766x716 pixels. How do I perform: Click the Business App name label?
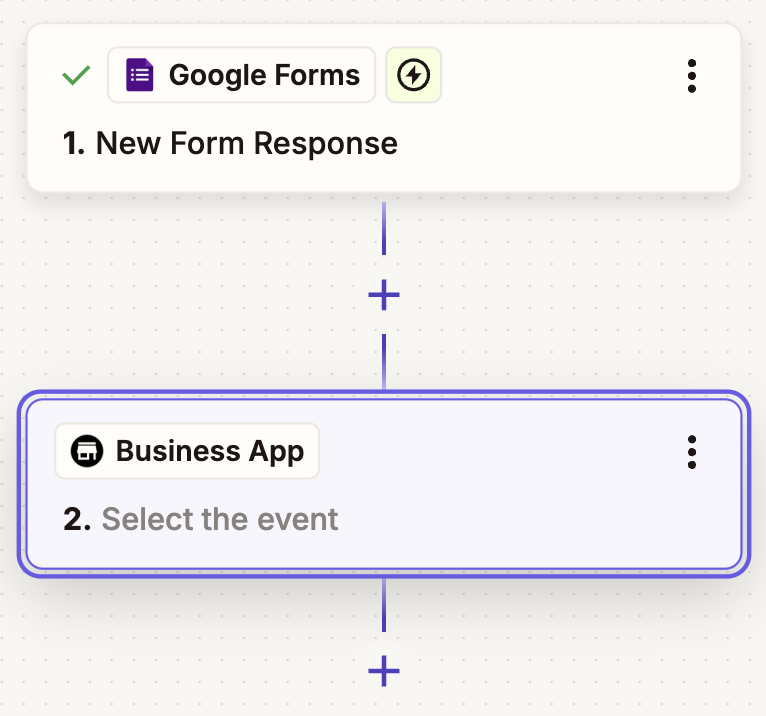click(210, 451)
